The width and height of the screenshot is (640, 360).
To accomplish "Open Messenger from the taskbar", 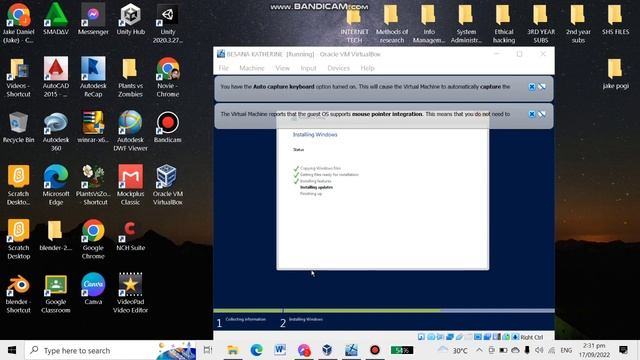I will coord(304,350).
